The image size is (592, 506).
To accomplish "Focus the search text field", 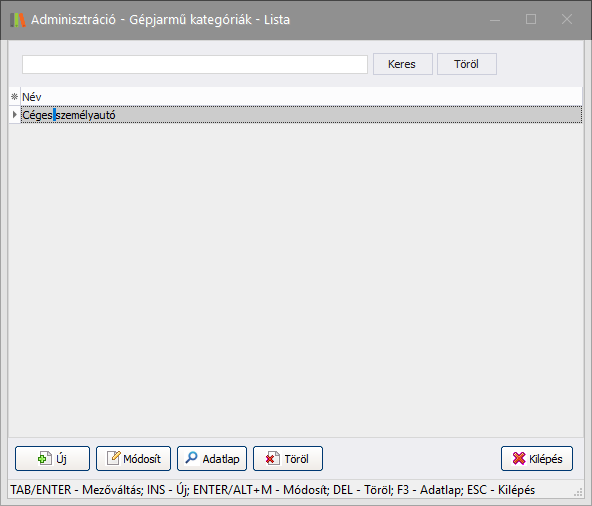I will (x=195, y=65).
